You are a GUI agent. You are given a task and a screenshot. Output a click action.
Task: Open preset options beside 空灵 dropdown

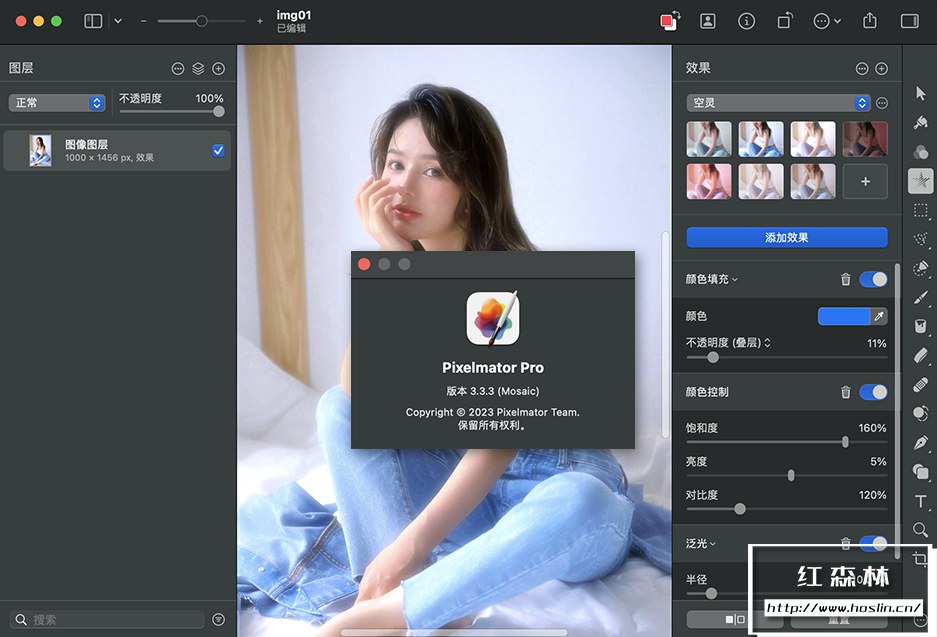point(881,103)
